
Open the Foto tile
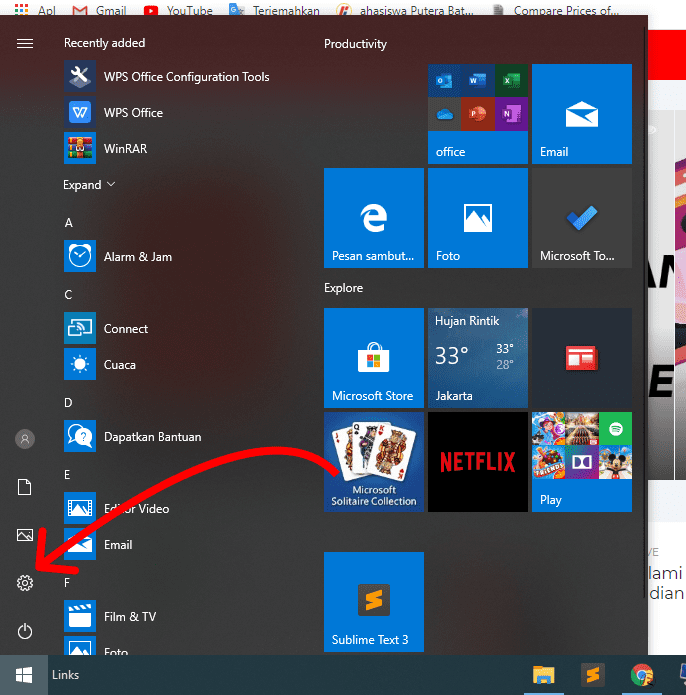coord(478,218)
